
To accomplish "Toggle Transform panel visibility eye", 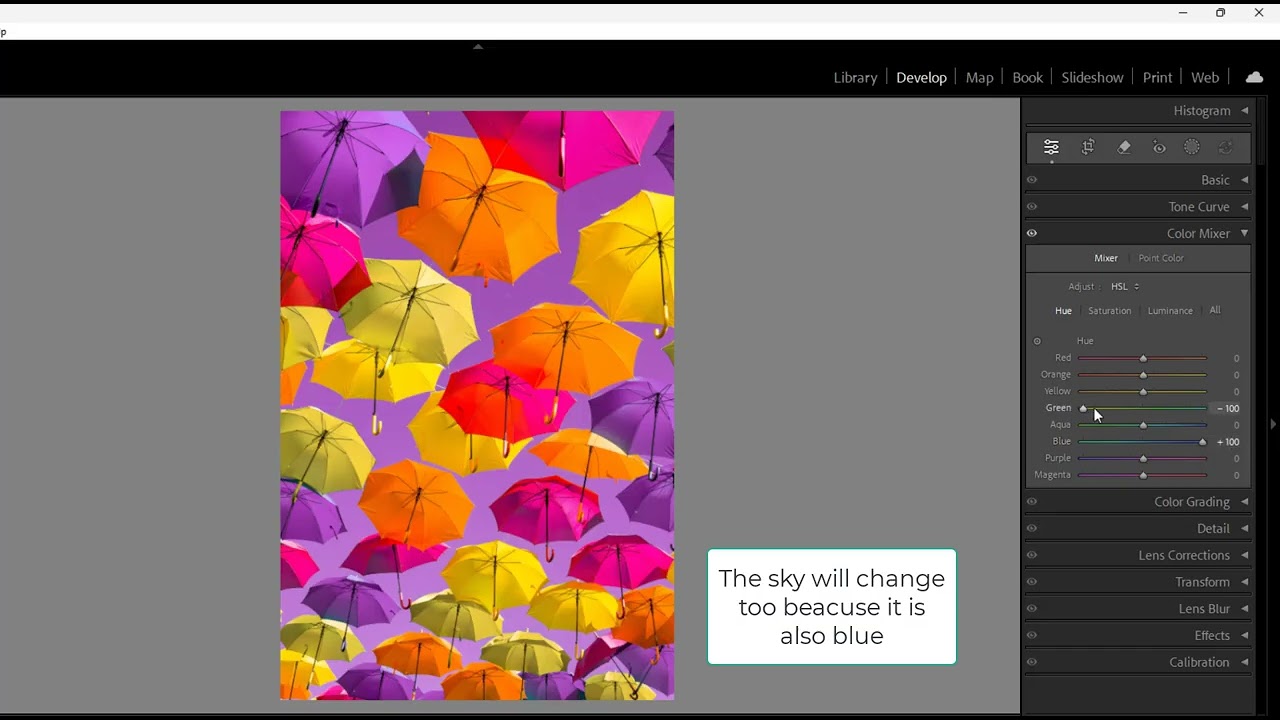I will (x=1032, y=582).
